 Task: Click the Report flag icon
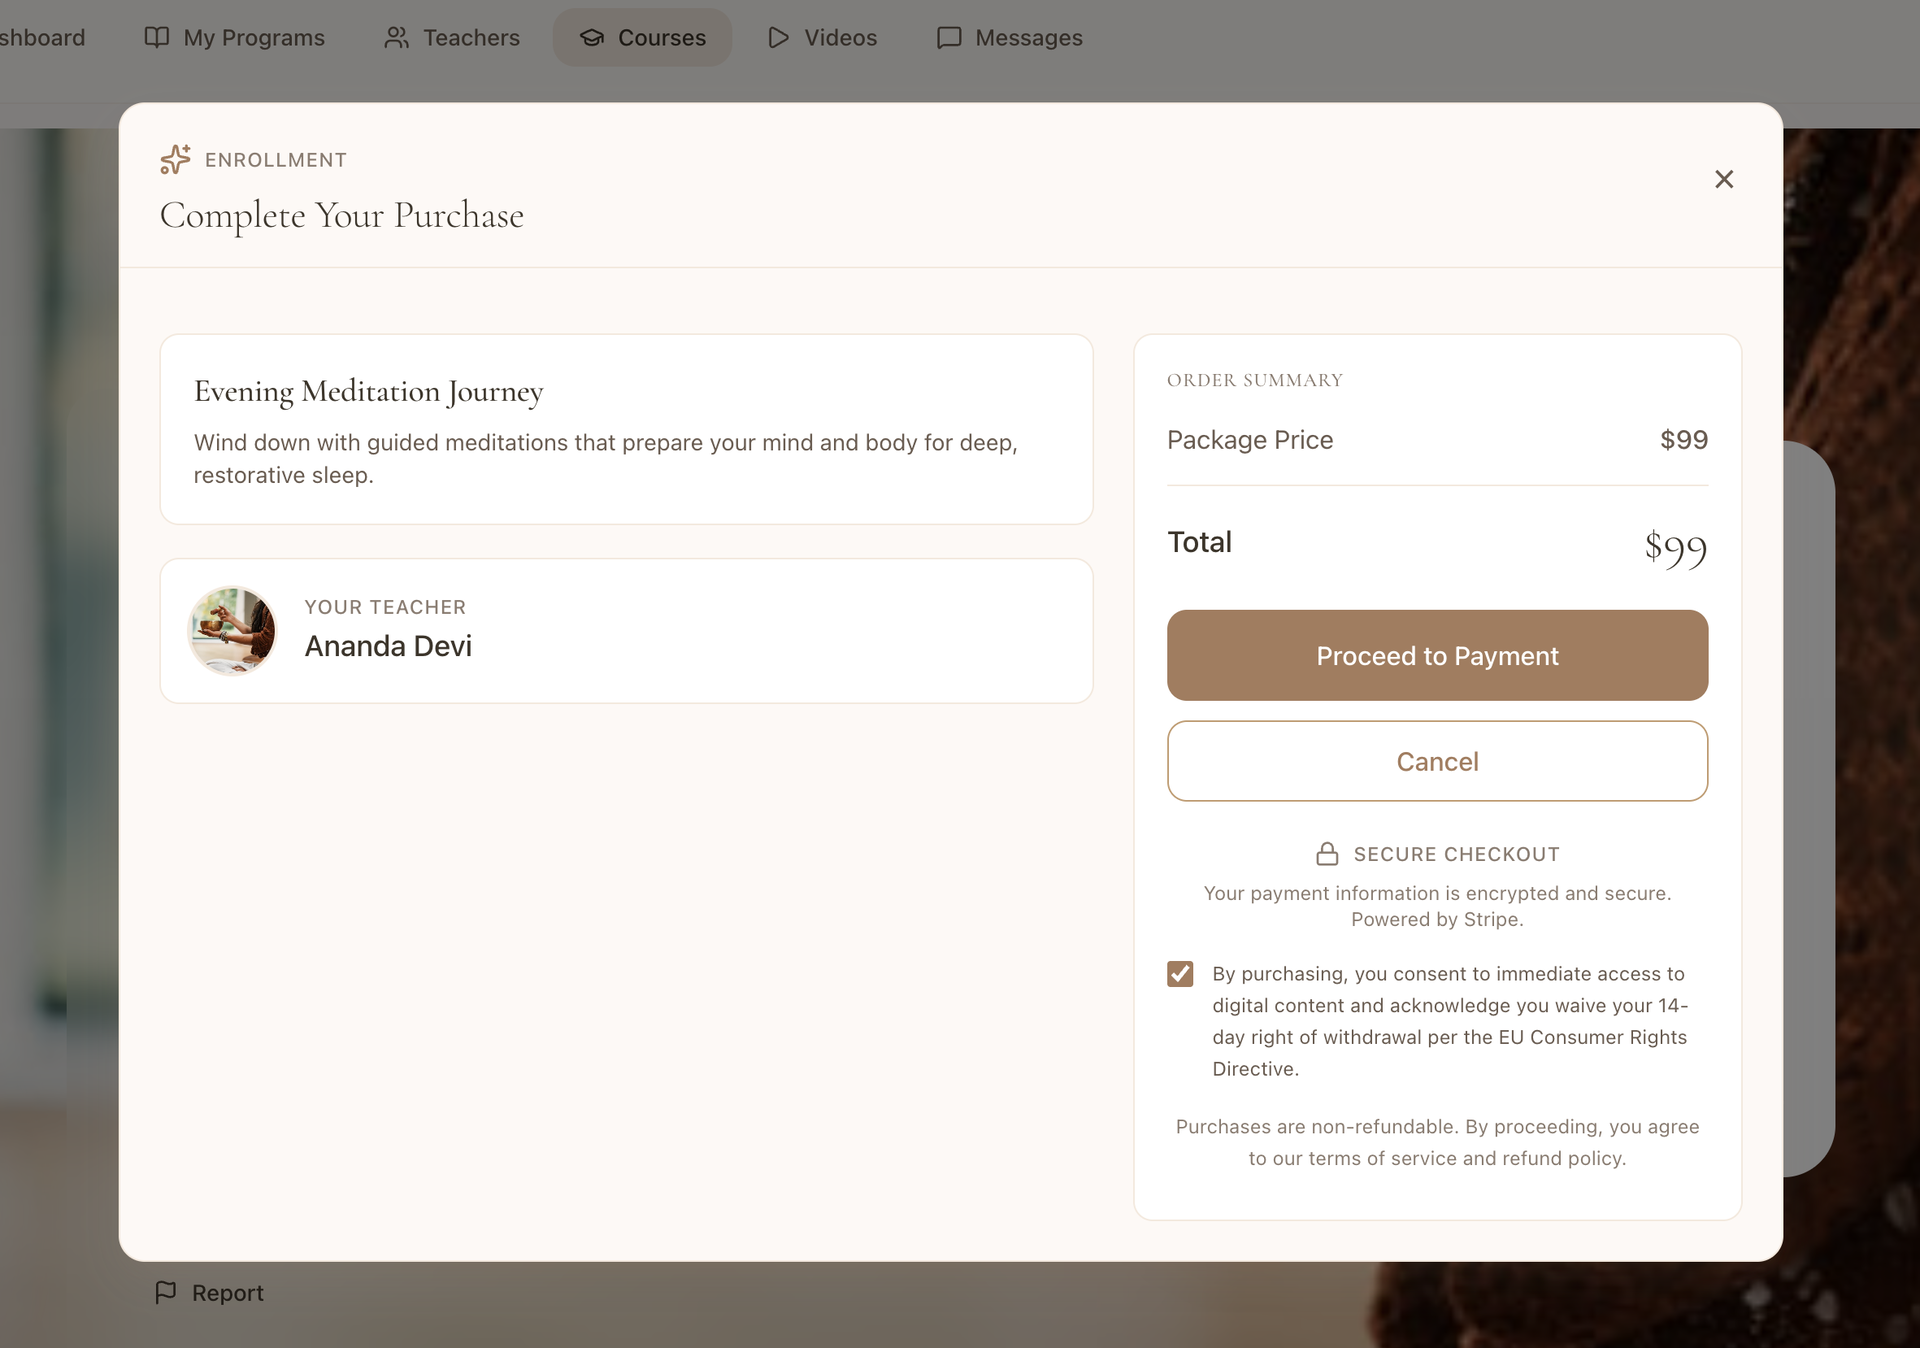[166, 1292]
